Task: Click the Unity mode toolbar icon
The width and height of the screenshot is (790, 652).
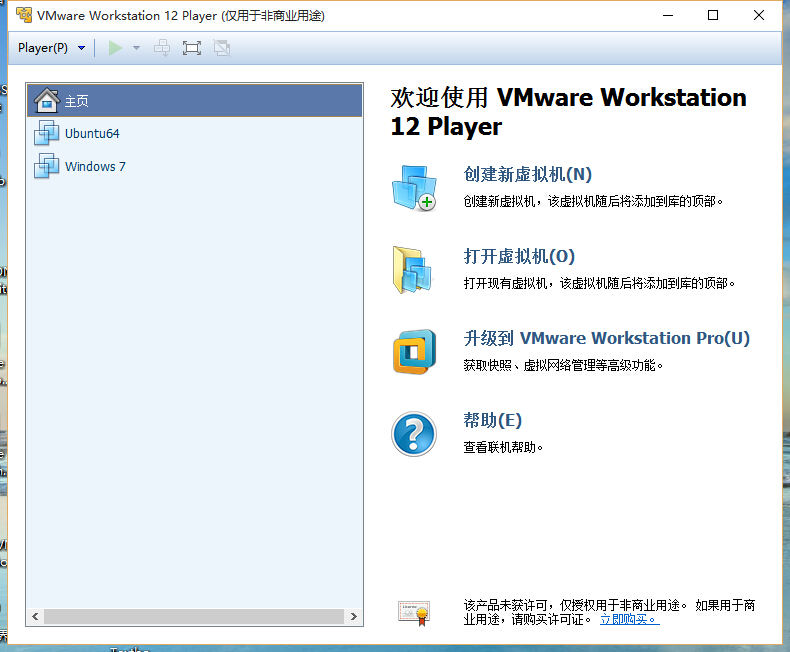Action: [222, 48]
